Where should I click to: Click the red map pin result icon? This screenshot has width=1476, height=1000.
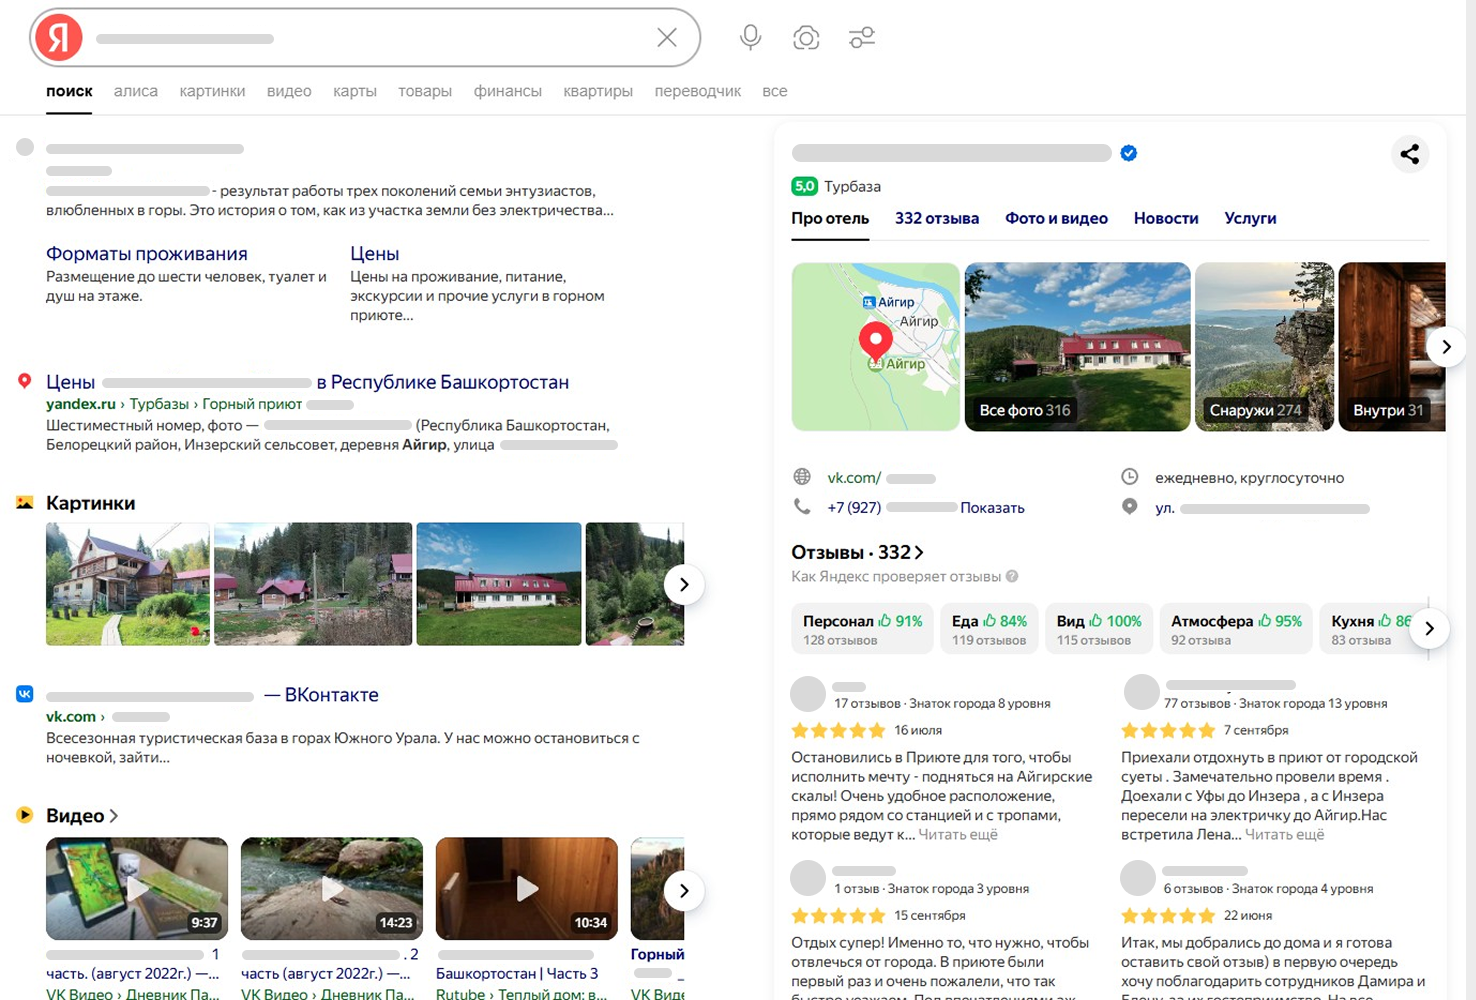[x=25, y=381]
